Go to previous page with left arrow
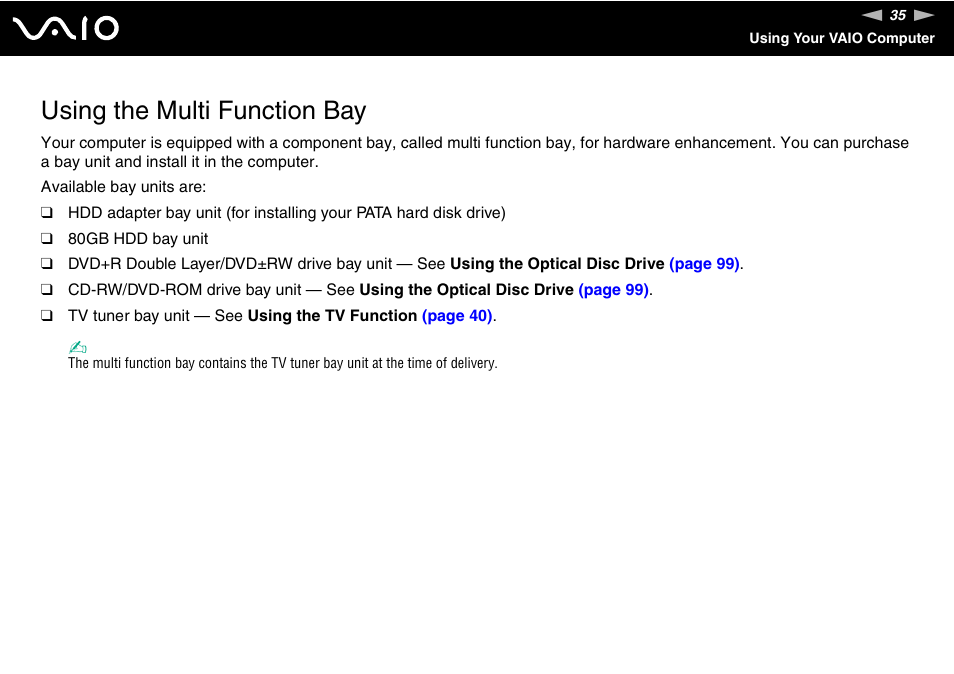 pos(872,15)
